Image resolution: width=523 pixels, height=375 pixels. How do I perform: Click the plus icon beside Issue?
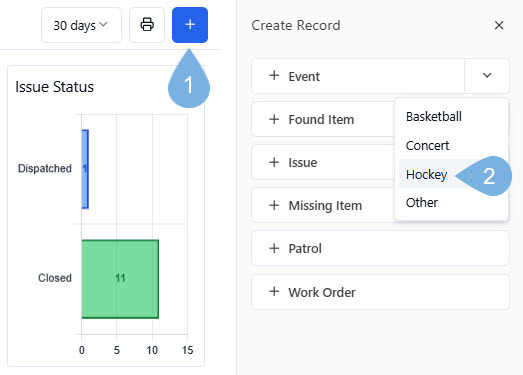274,162
